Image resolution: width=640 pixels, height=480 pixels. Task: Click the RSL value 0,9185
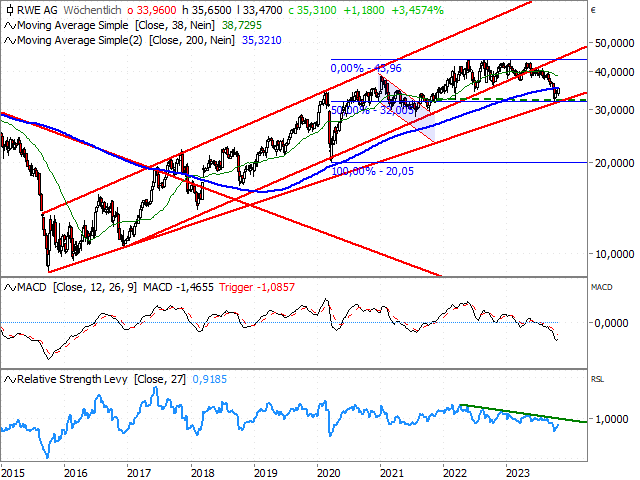pos(209,379)
